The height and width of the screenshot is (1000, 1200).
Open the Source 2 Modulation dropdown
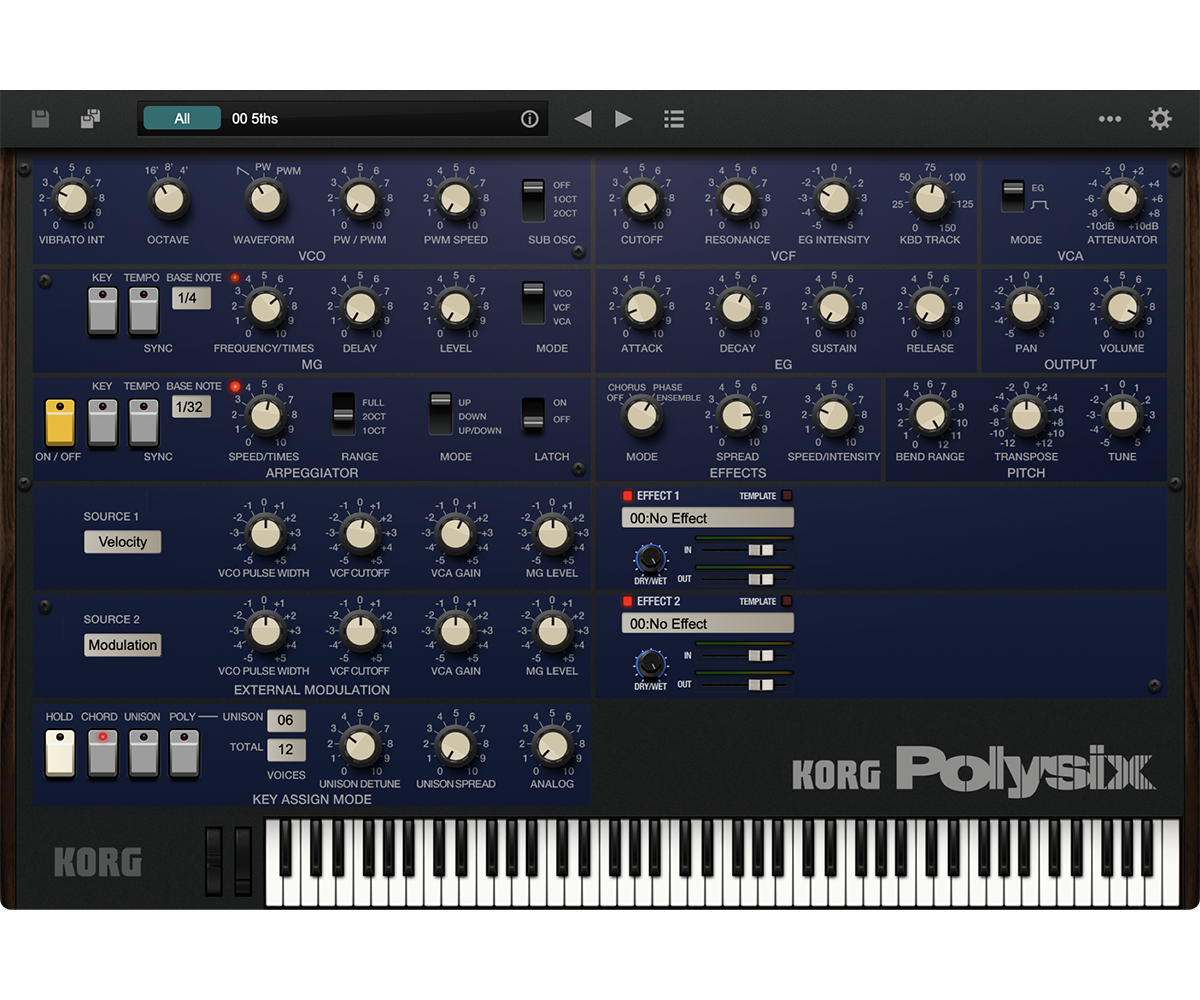click(122, 645)
